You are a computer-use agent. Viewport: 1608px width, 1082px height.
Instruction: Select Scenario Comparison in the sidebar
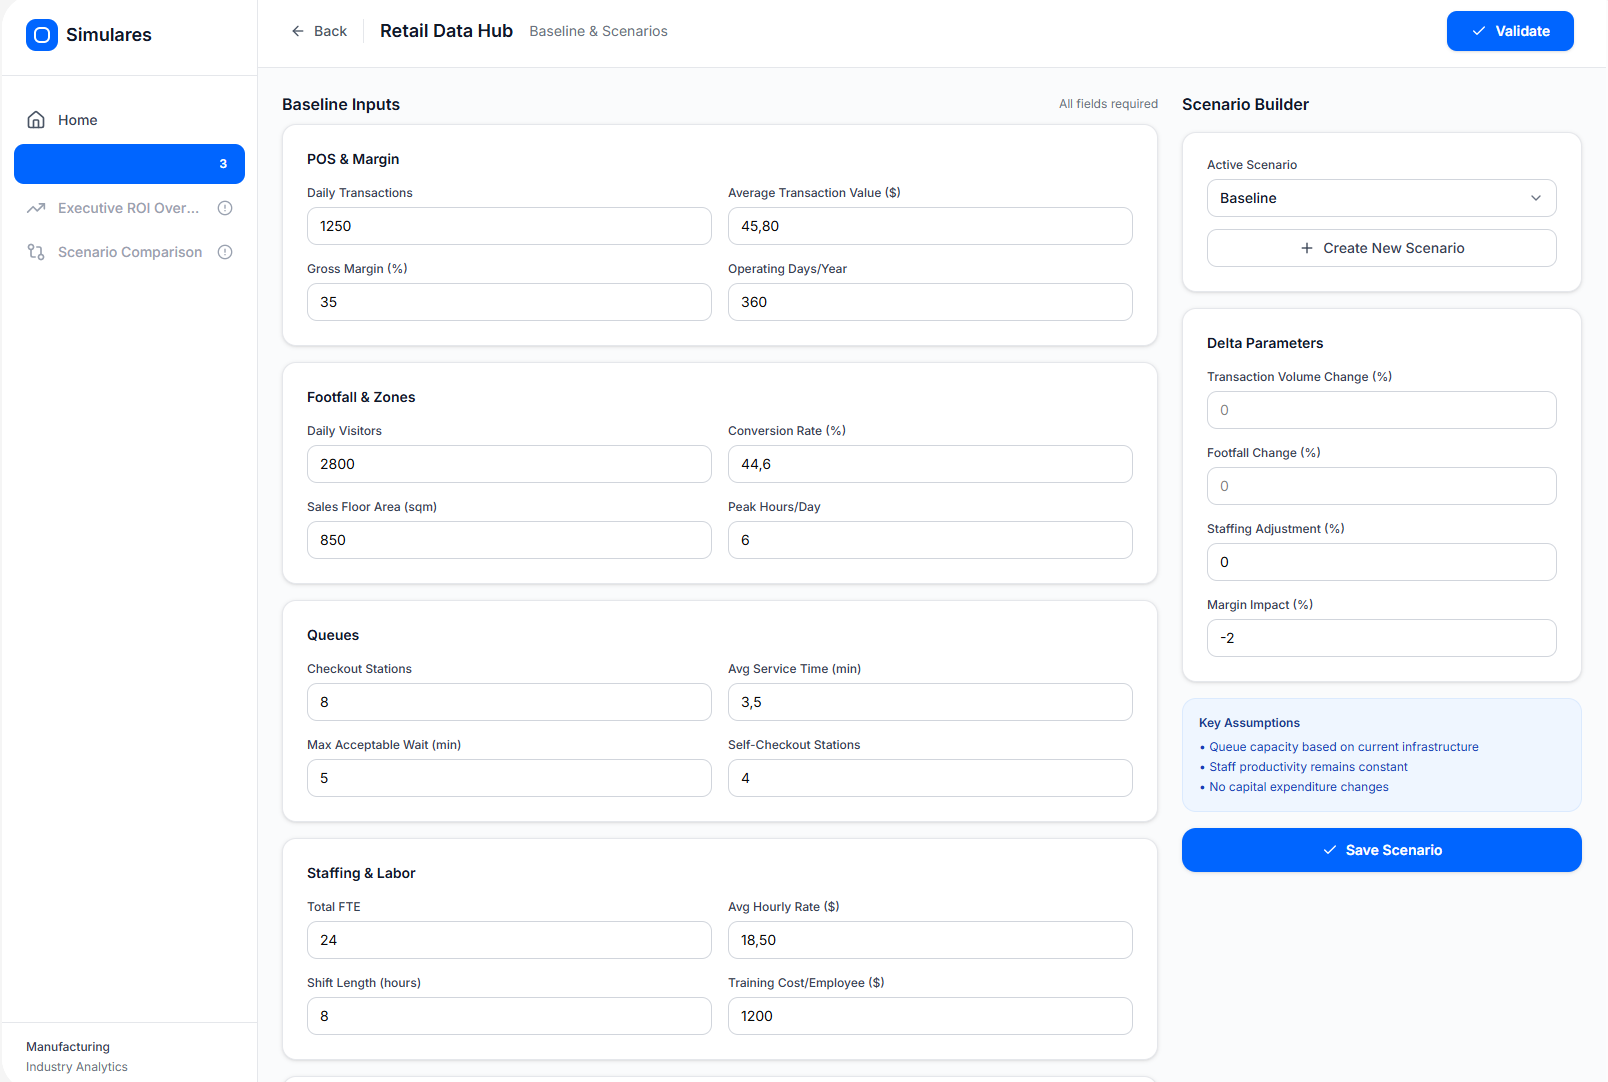(129, 251)
